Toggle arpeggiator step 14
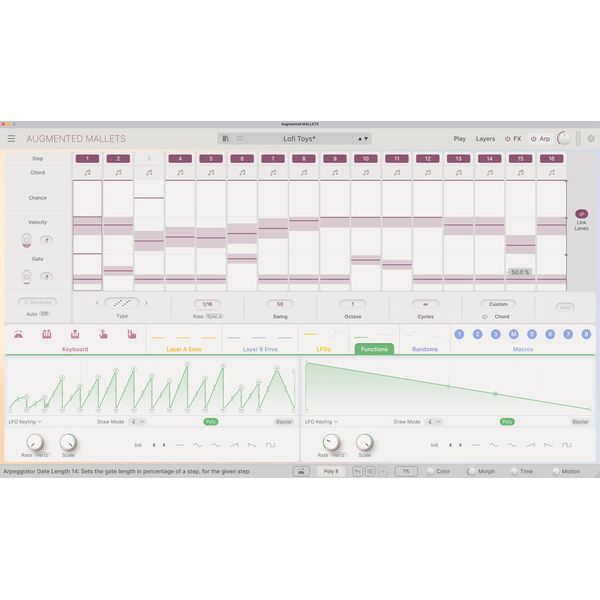 tap(489, 158)
